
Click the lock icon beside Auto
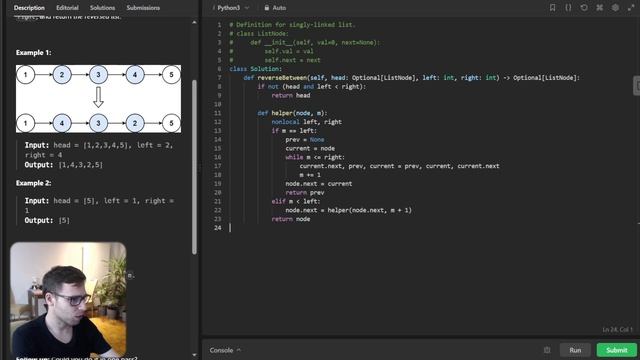(x=267, y=8)
